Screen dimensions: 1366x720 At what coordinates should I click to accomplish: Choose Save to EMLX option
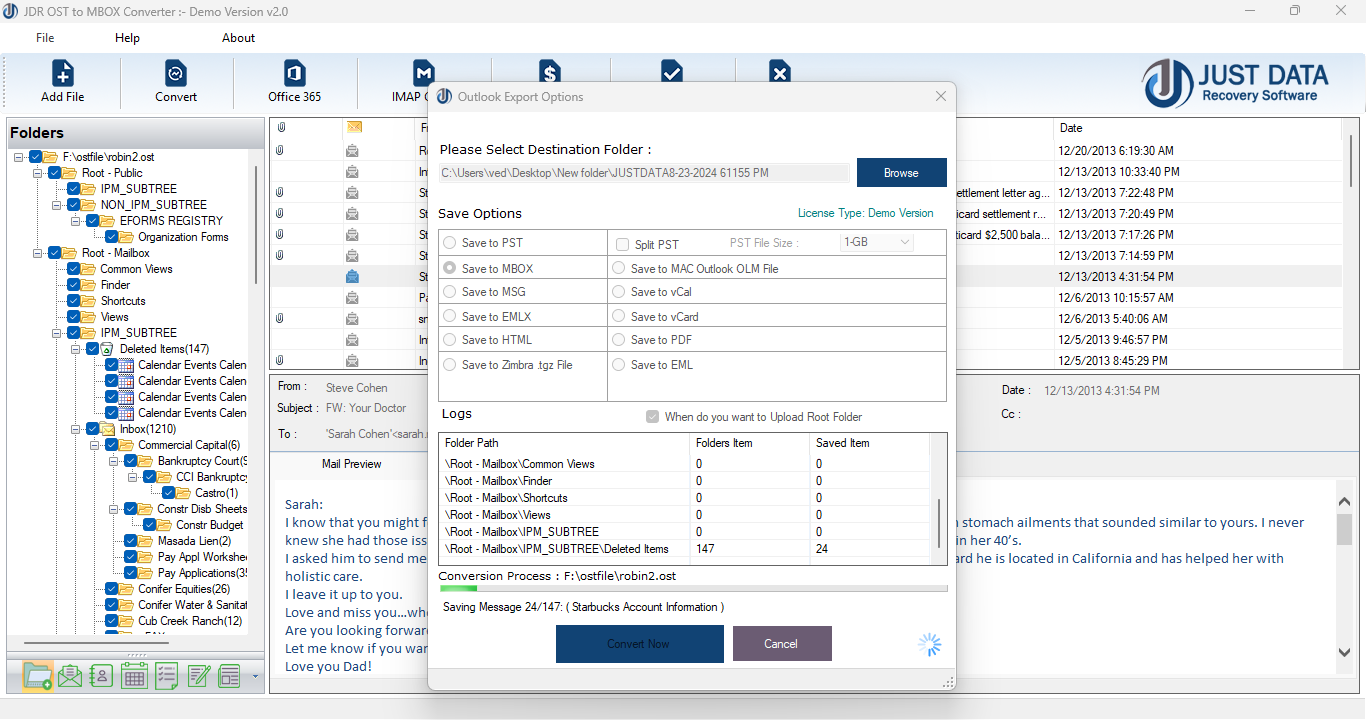450,316
